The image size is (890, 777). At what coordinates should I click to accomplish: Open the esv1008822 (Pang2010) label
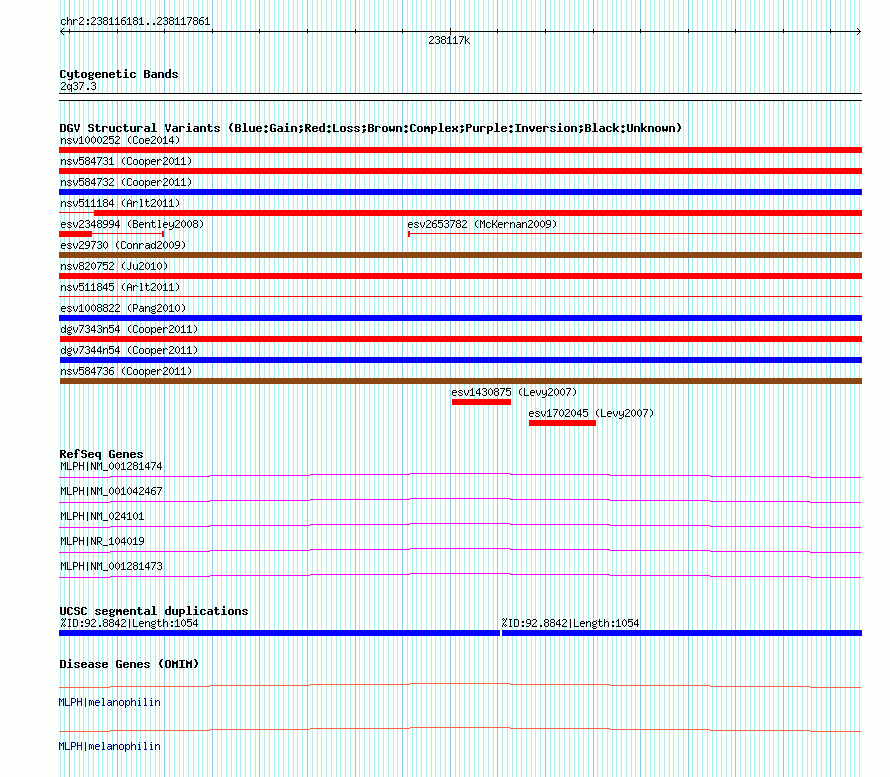(123, 308)
